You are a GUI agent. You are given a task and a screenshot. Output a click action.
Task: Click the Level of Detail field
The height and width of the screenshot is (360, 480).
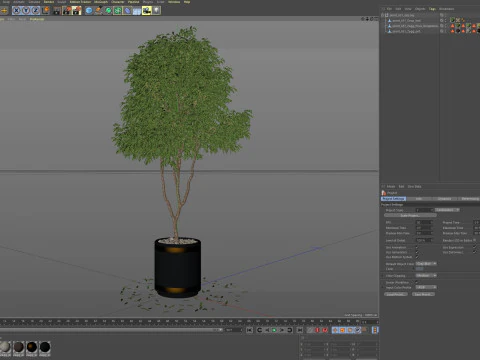(424, 240)
